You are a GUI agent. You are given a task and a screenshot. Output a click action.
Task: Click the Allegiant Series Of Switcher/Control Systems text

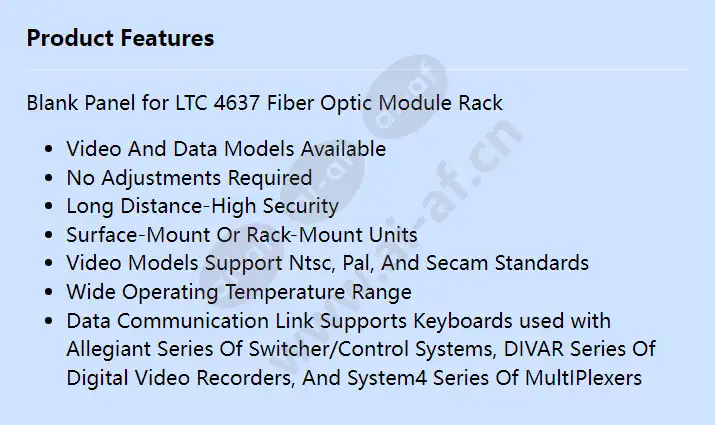click(x=280, y=349)
